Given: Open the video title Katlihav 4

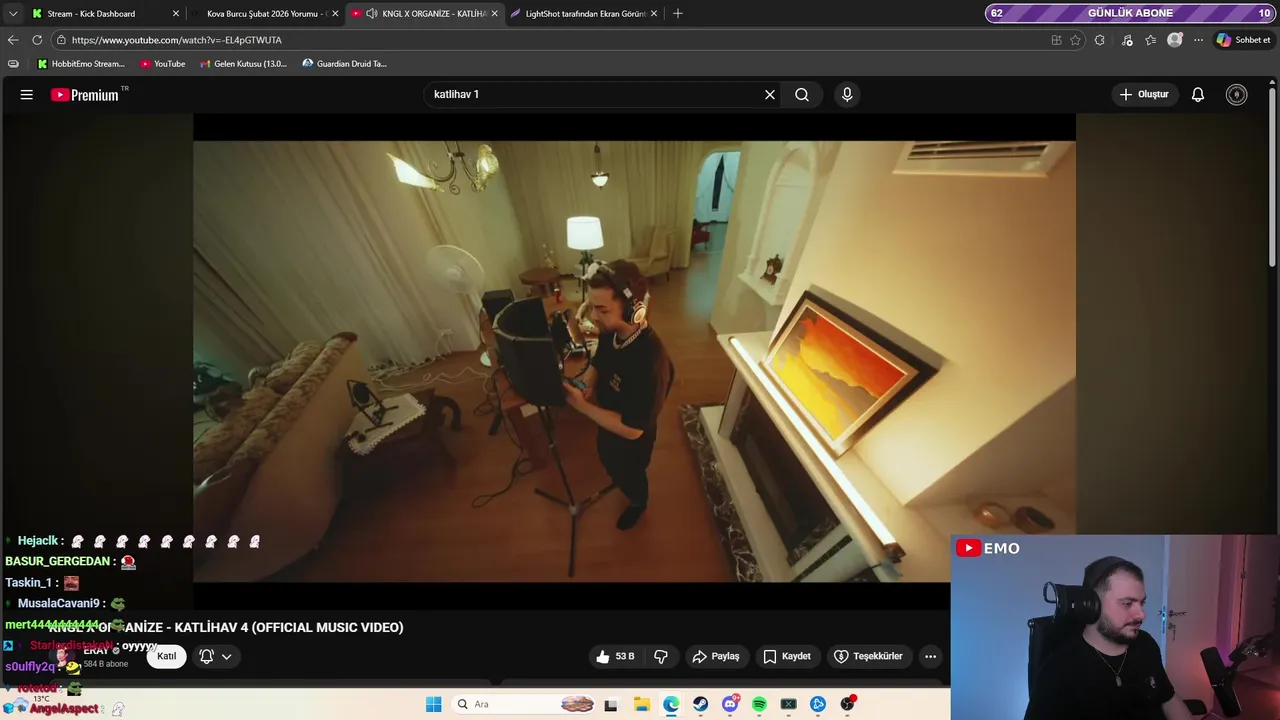Looking at the screenshot, I should click(x=226, y=627).
